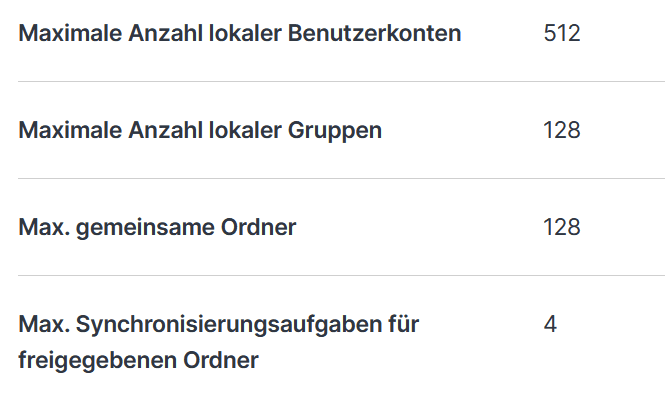Image resolution: width=665 pixels, height=400 pixels.
Task: Click the 'freigegebenen Ordner' second text line
Action: 139,361
